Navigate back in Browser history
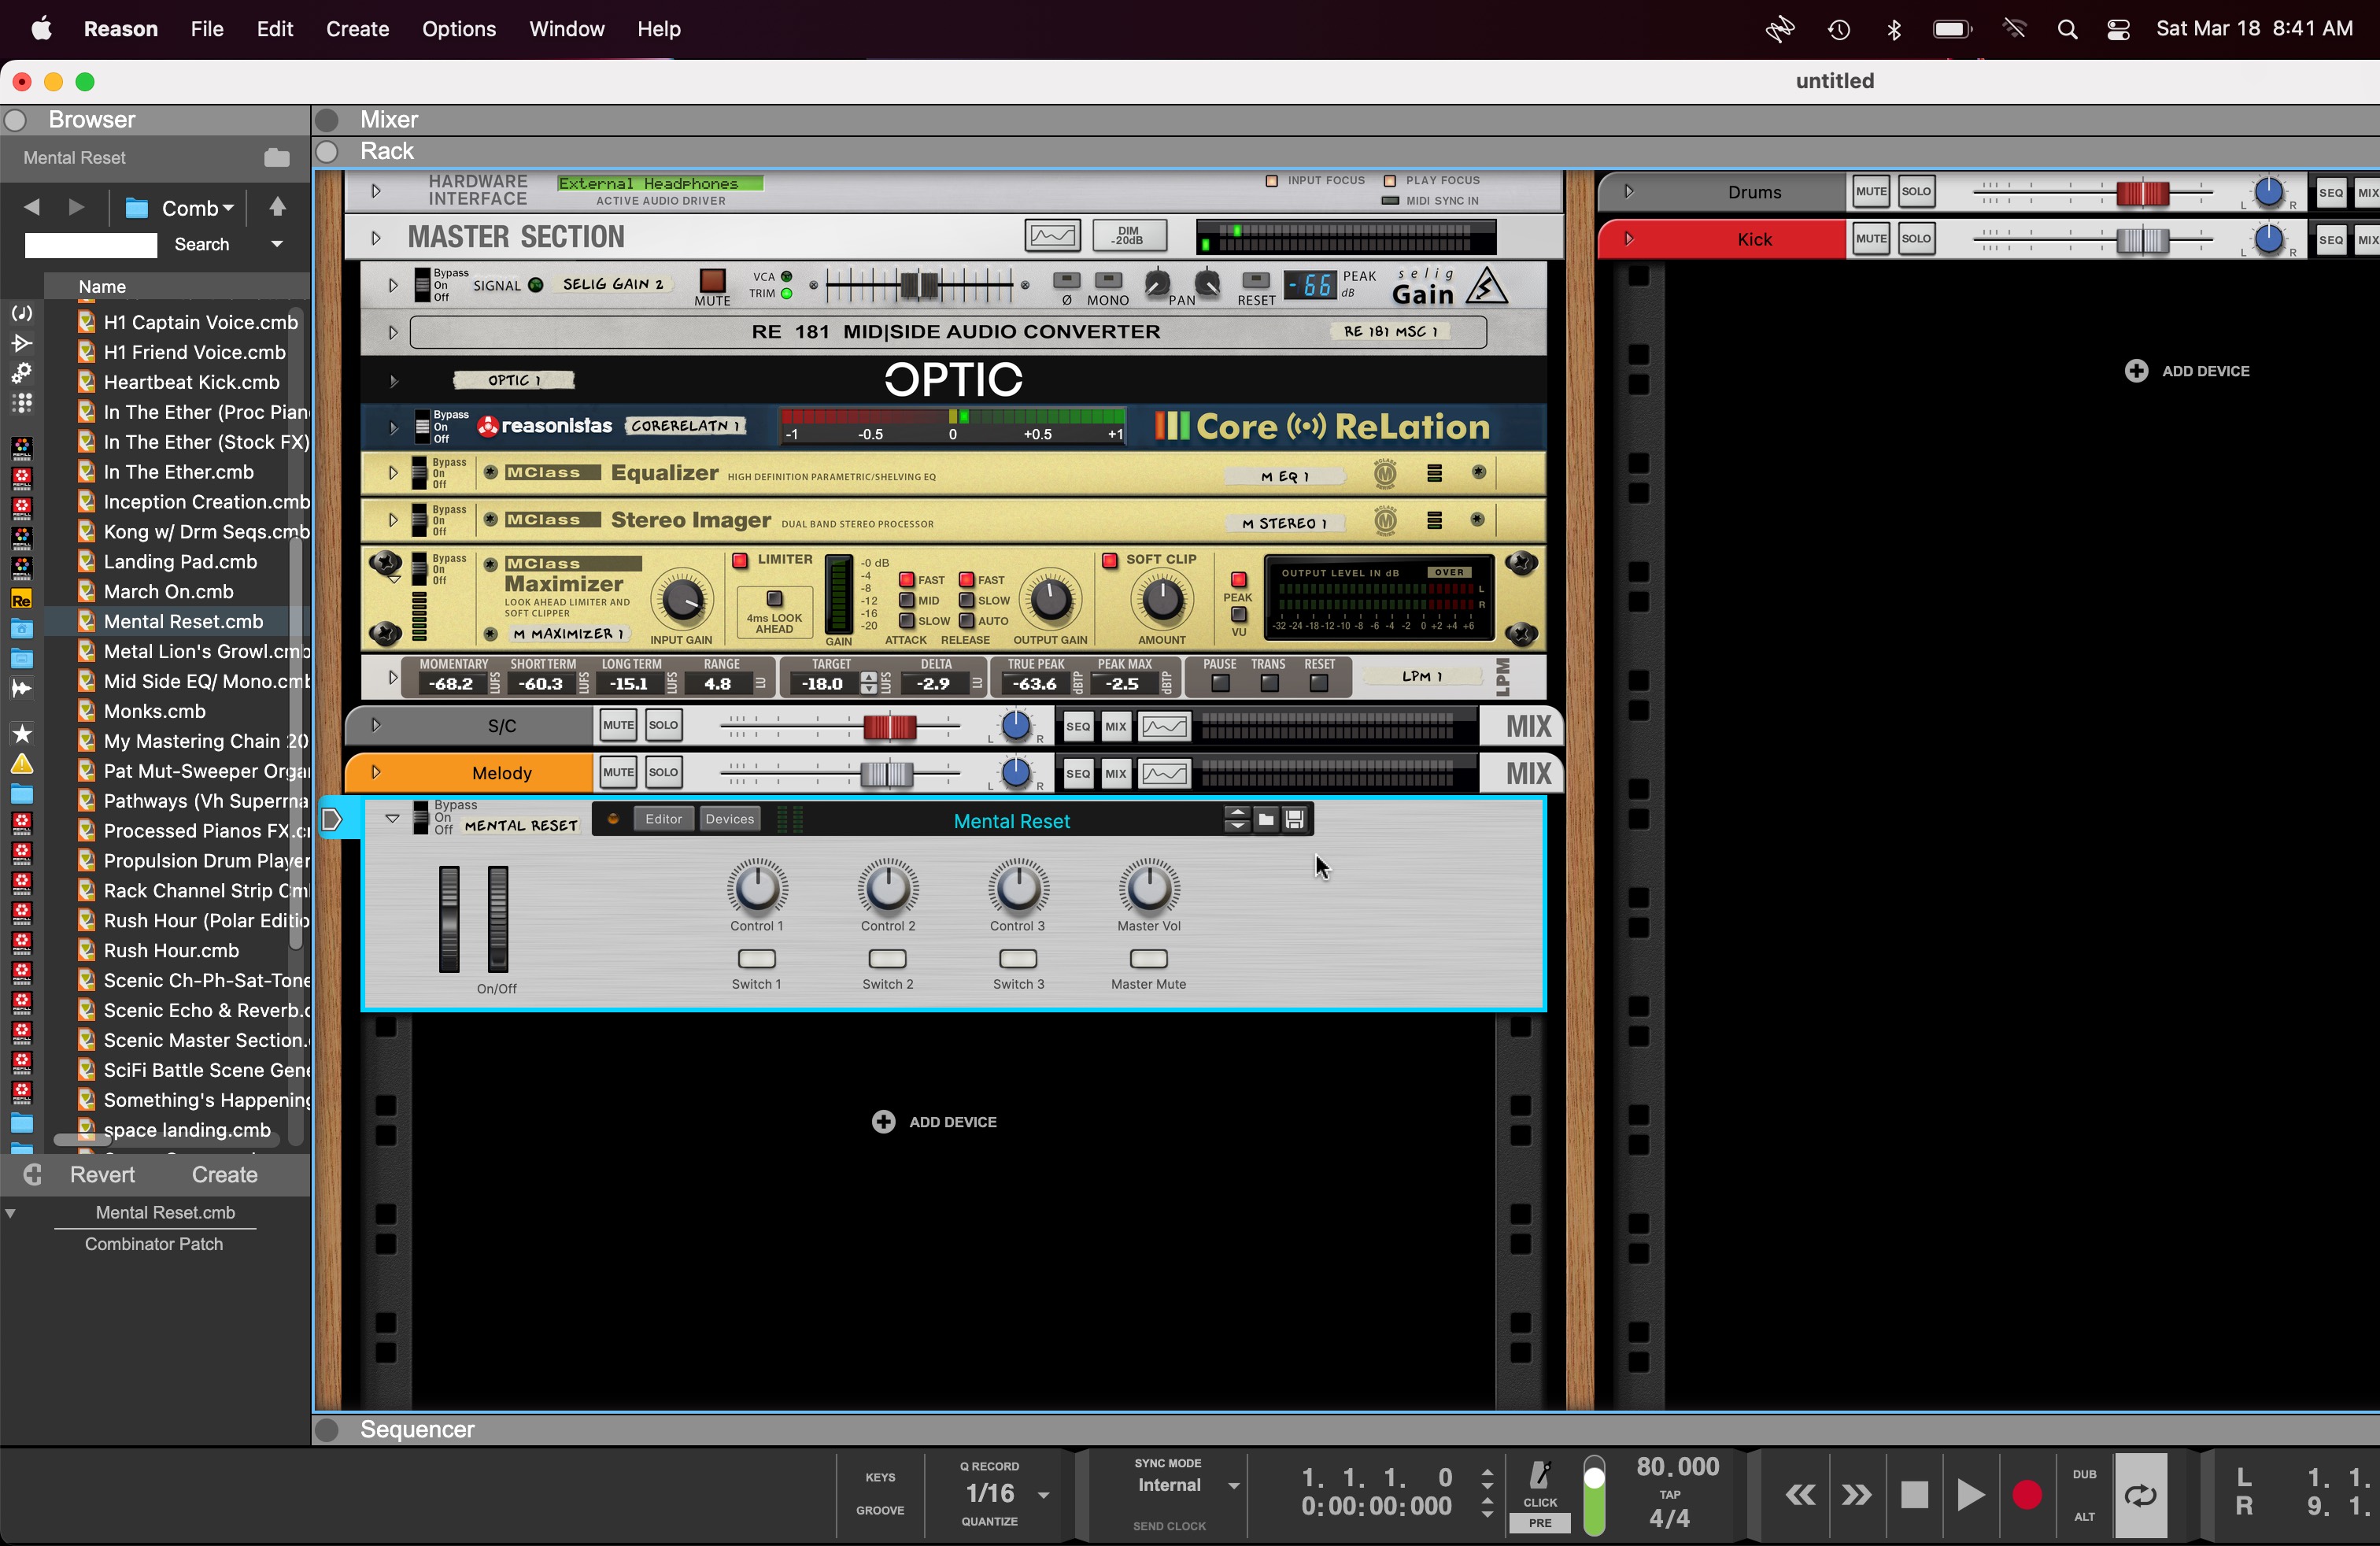 [x=32, y=207]
